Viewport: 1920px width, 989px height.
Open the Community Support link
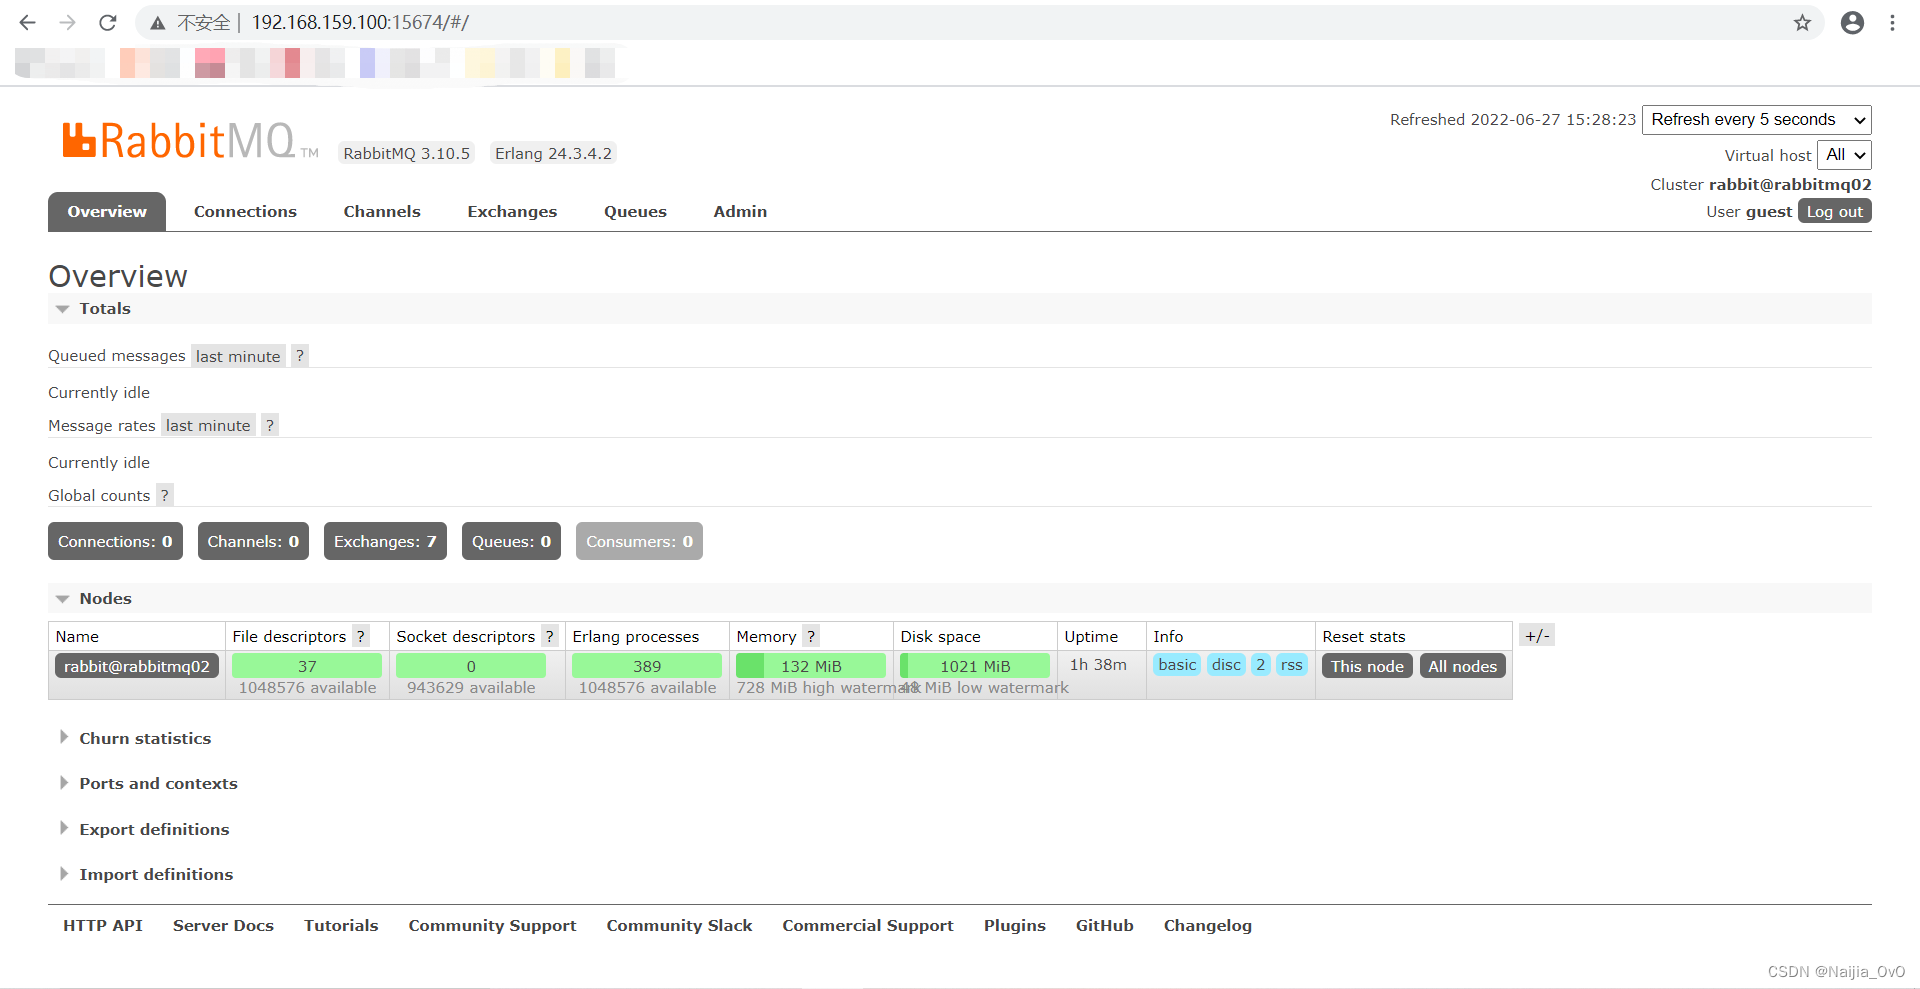[x=492, y=926]
